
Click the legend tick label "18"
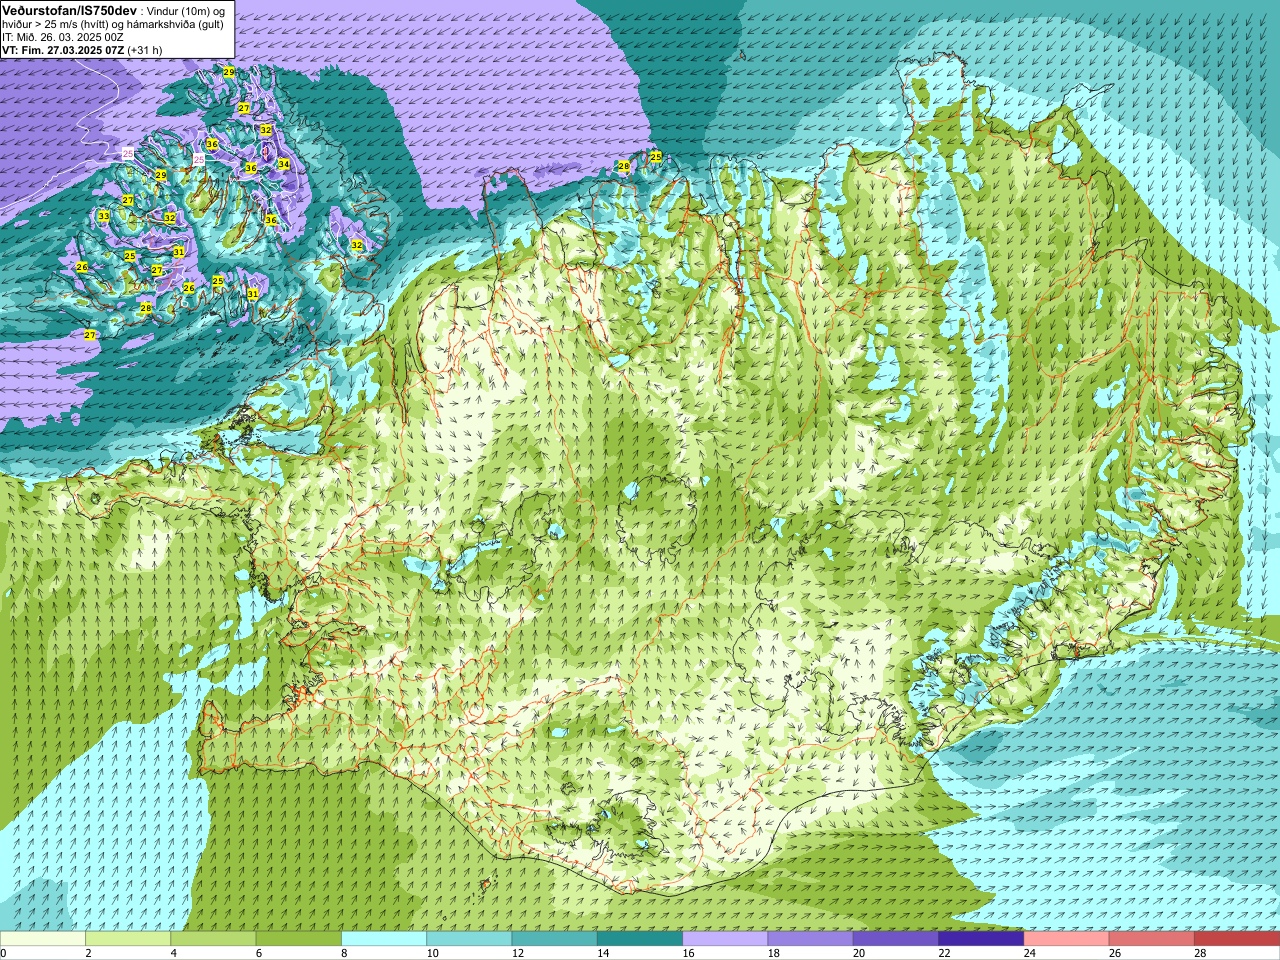(x=773, y=953)
